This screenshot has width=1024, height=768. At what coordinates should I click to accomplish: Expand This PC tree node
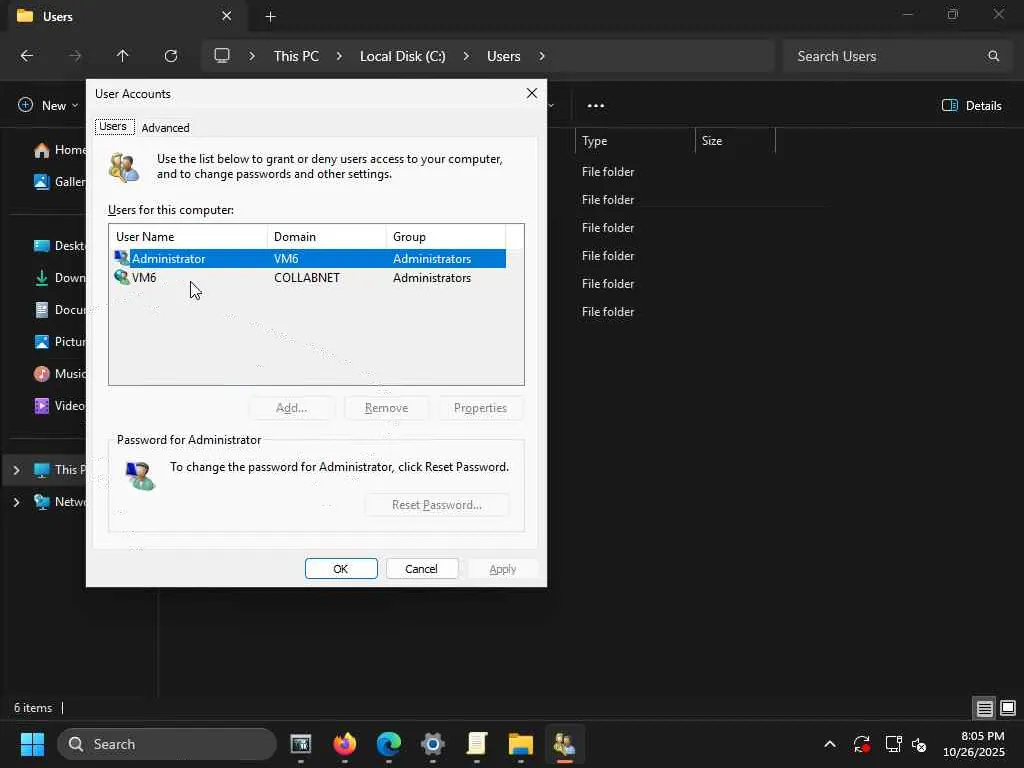[x=16, y=470]
